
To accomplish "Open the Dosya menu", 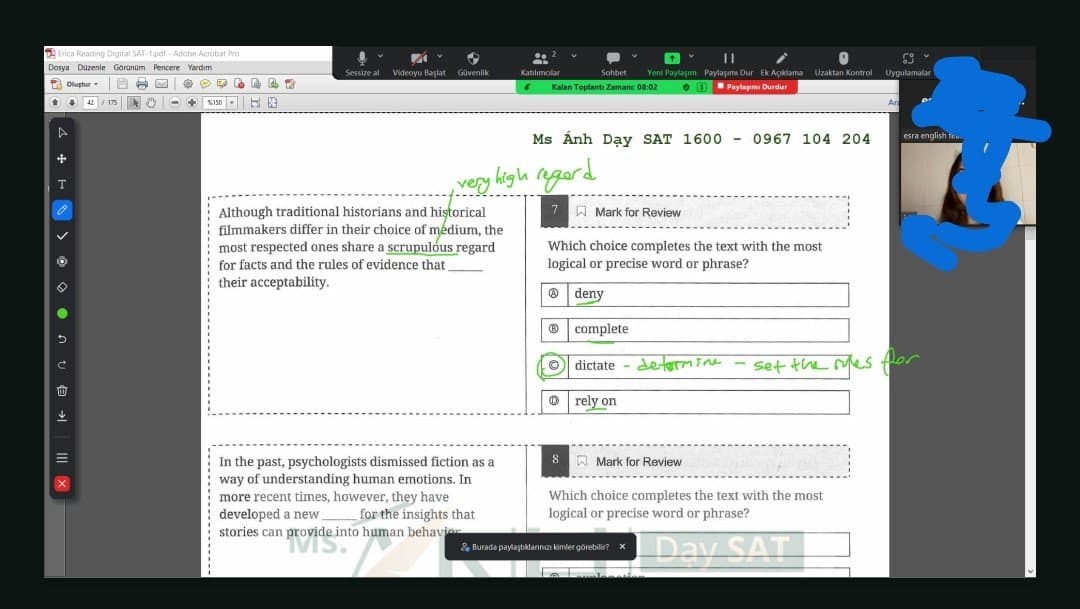I will [59, 68].
